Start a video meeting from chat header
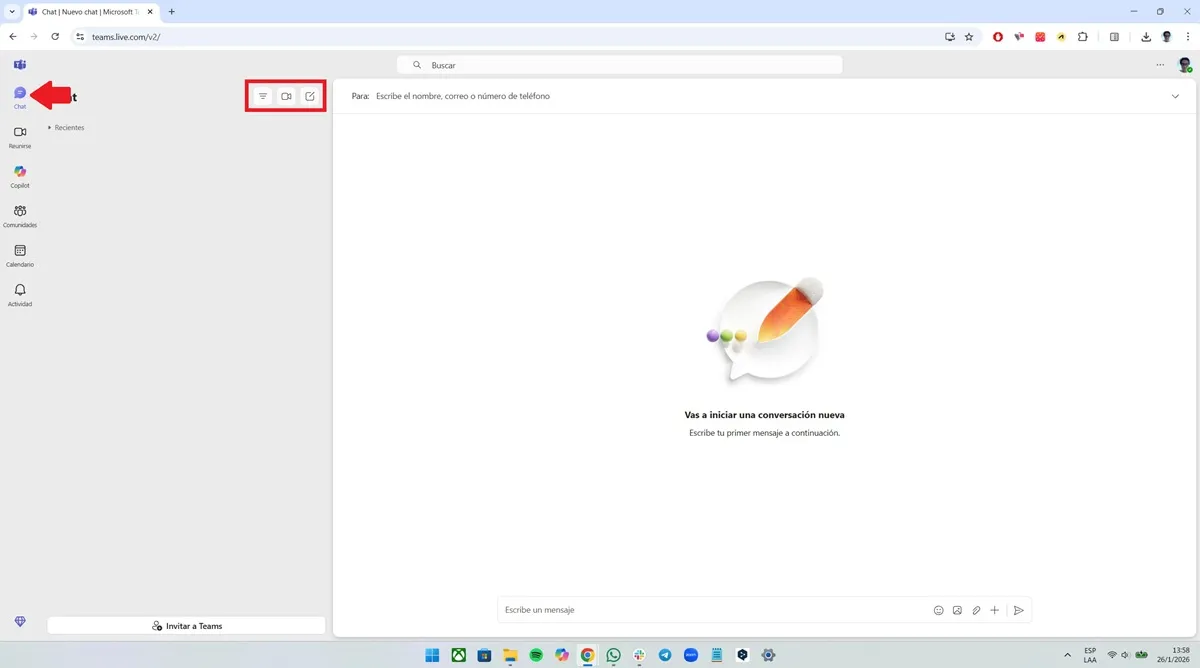1200x668 pixels. coord(286,96)
